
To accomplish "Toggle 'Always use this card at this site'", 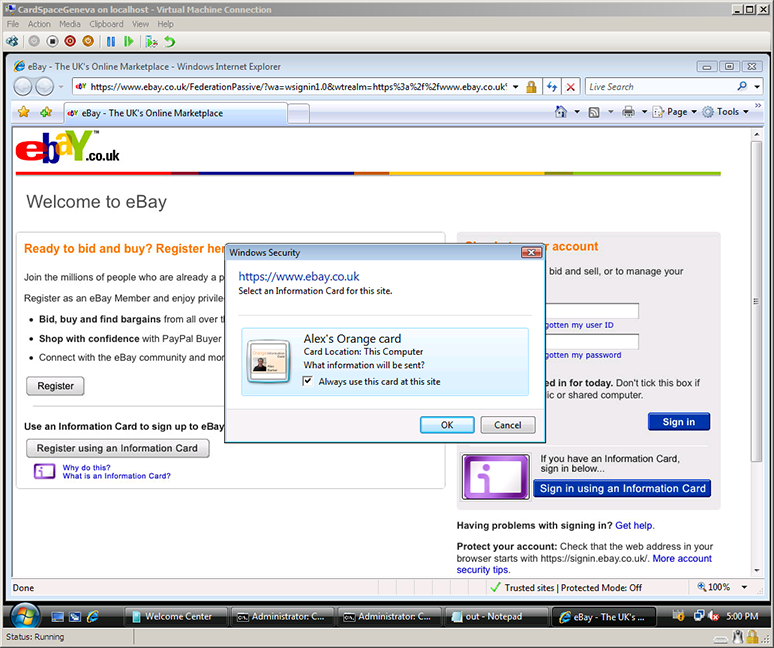I will (308, 381).
